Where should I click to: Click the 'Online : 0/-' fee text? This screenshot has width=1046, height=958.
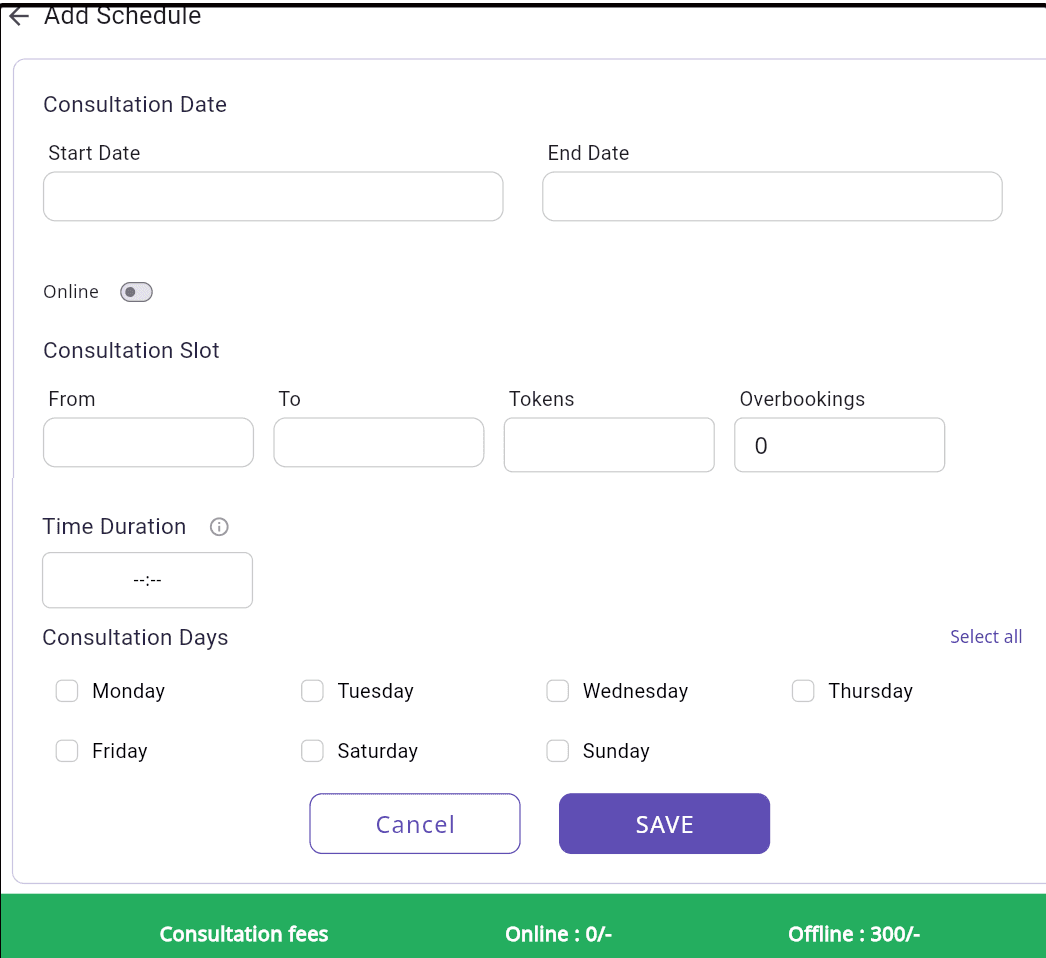click(558, 934)
